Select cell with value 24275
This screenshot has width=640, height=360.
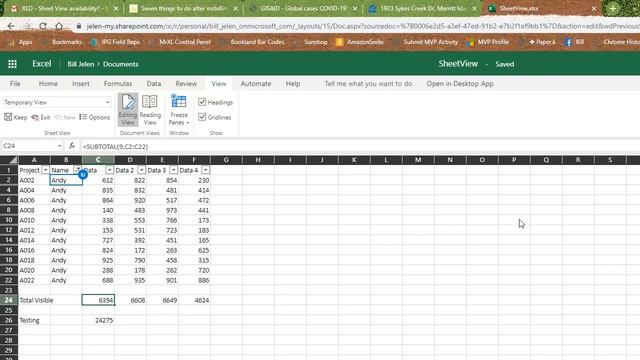pyautogui.click(x=98, y=320)
